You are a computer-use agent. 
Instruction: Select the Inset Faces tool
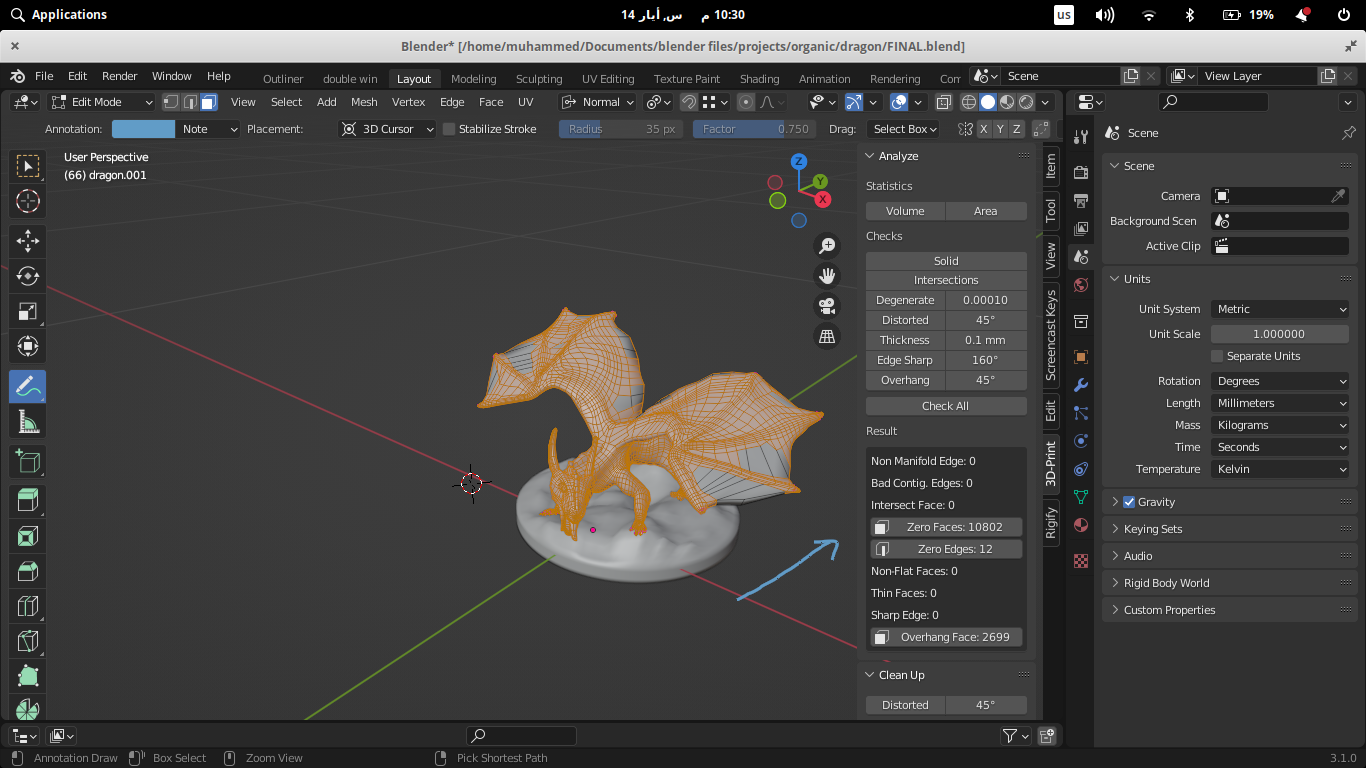[28, 536]
